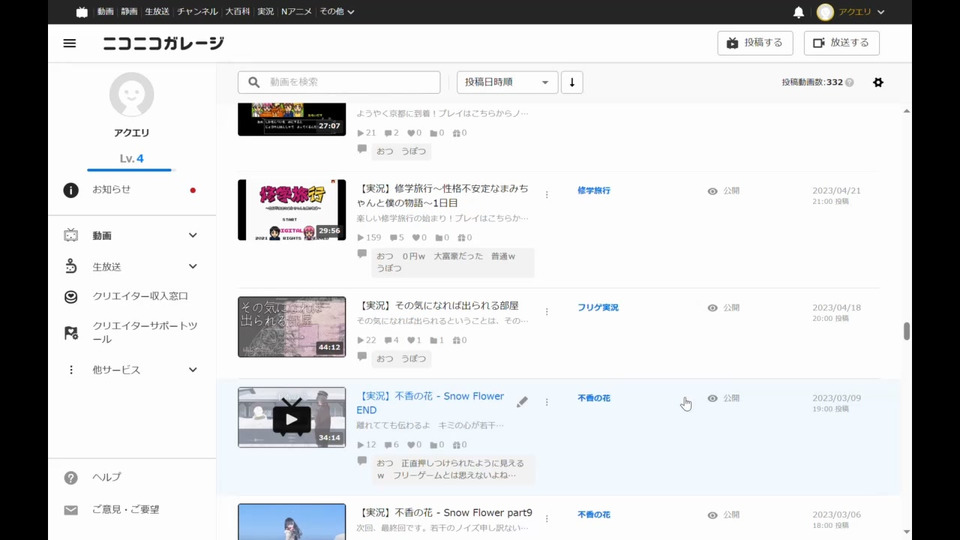The height and width of the screenshot is (540, 960).
Task: Open the 修学旅行 series link
Action: click(x=594, y=191)
